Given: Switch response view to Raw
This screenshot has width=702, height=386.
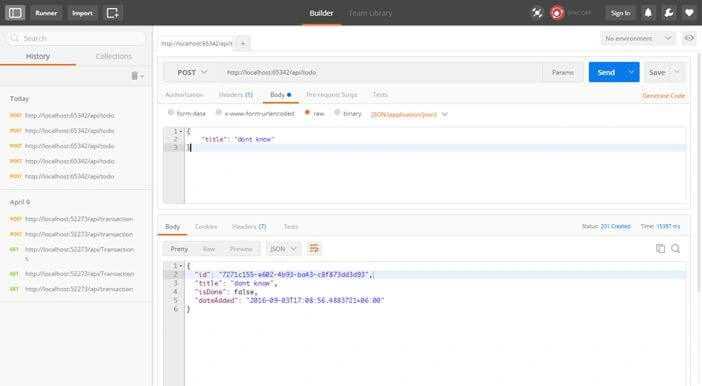Looking at the screenshot, I should coord(209,249).
